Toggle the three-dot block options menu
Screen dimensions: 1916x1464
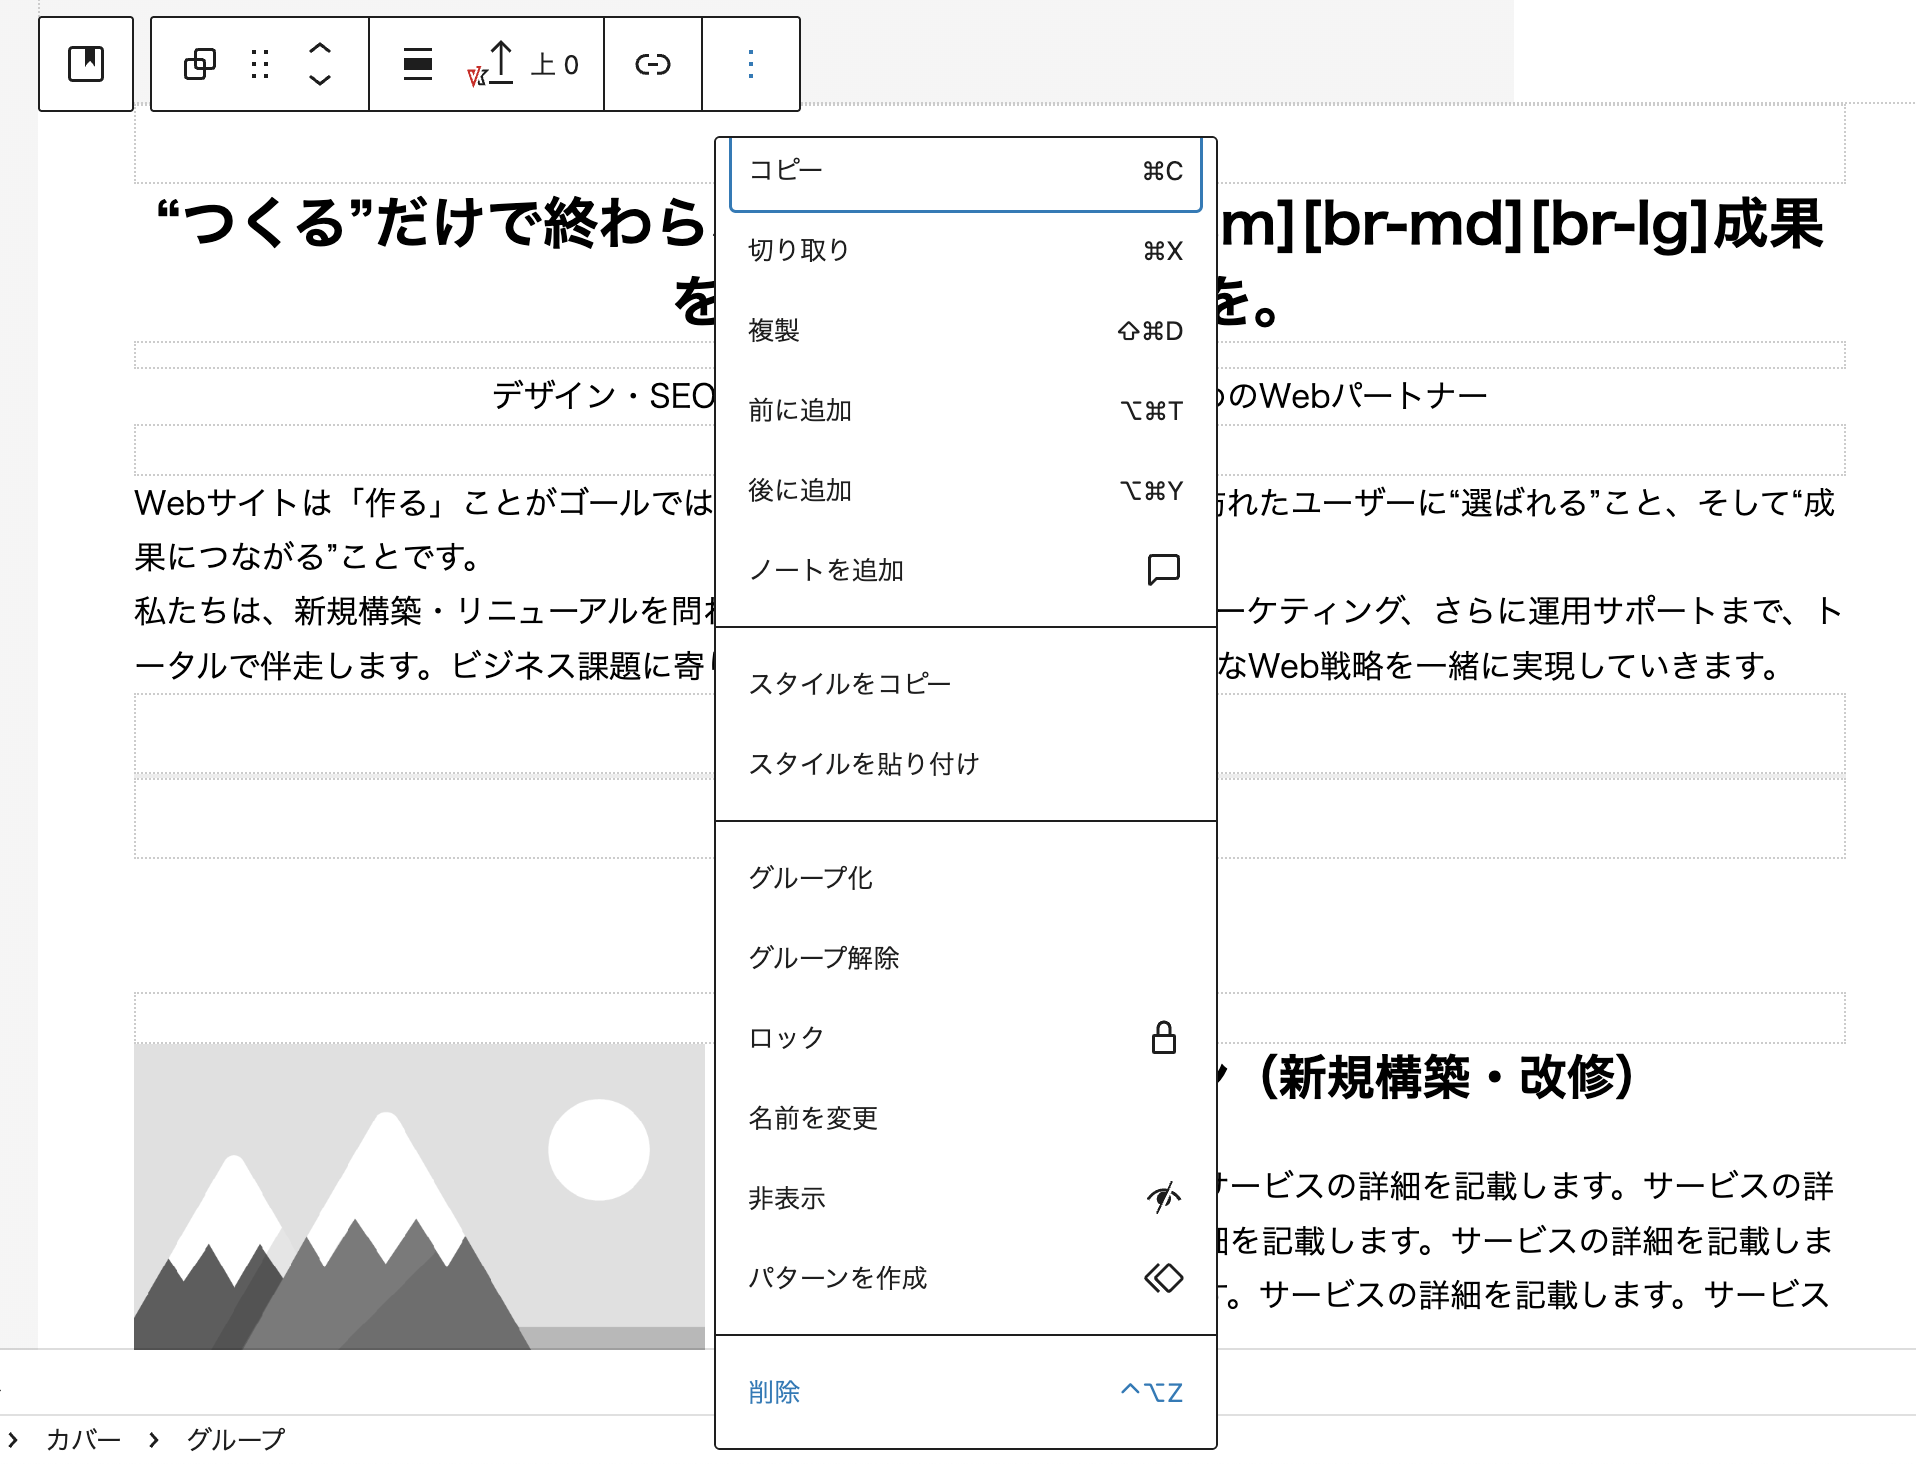[x=751, y=64]
